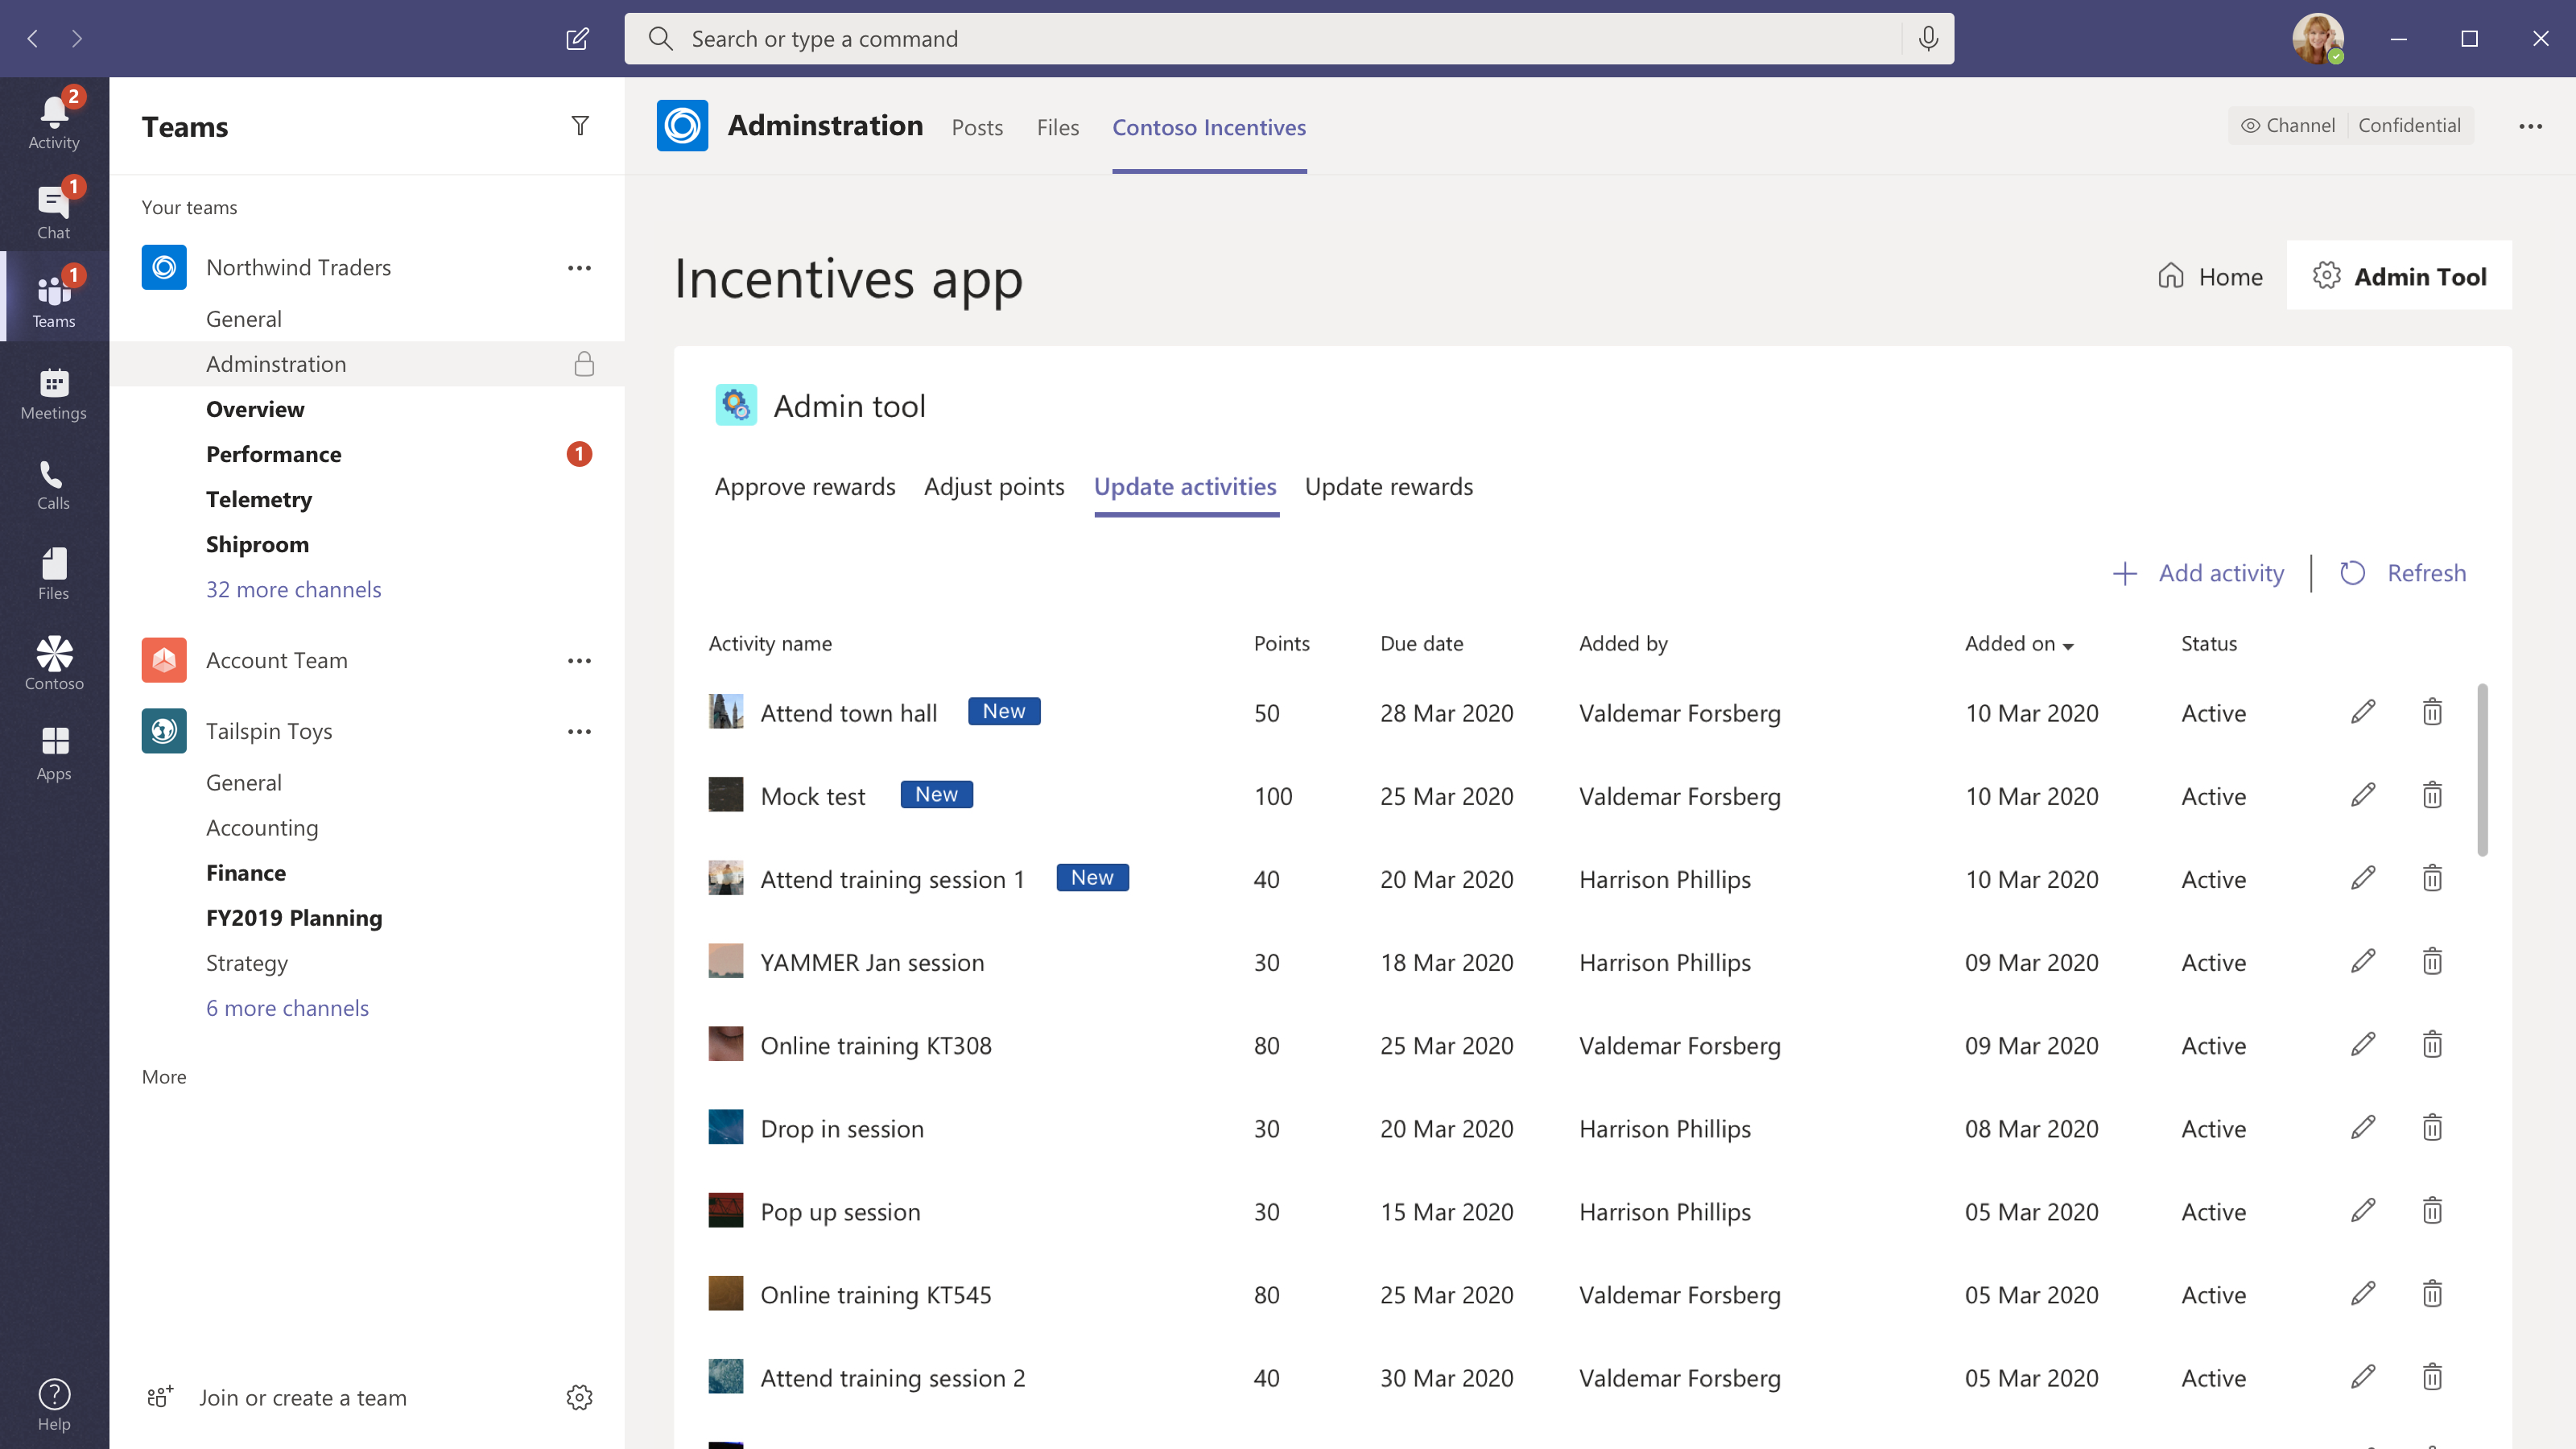Edit the Online training KT545 activity
Image resolution: width=2576 pixels, height=1449 pixels.
pos(2362,1293)
